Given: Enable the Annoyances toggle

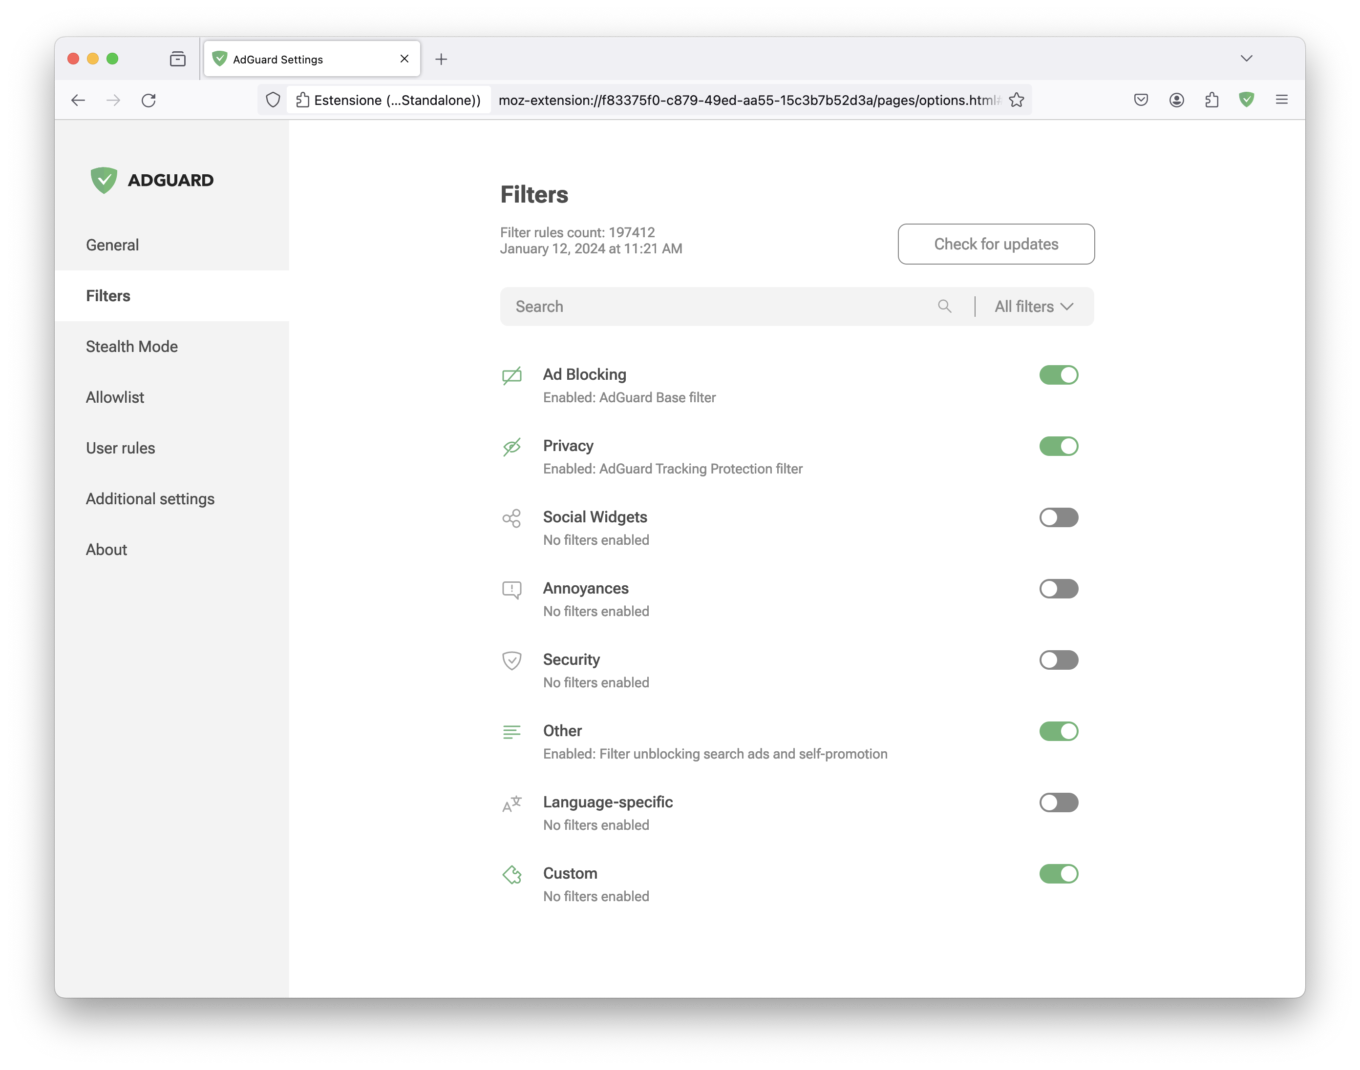Looking at the screenshot, I should [1058, 589].
